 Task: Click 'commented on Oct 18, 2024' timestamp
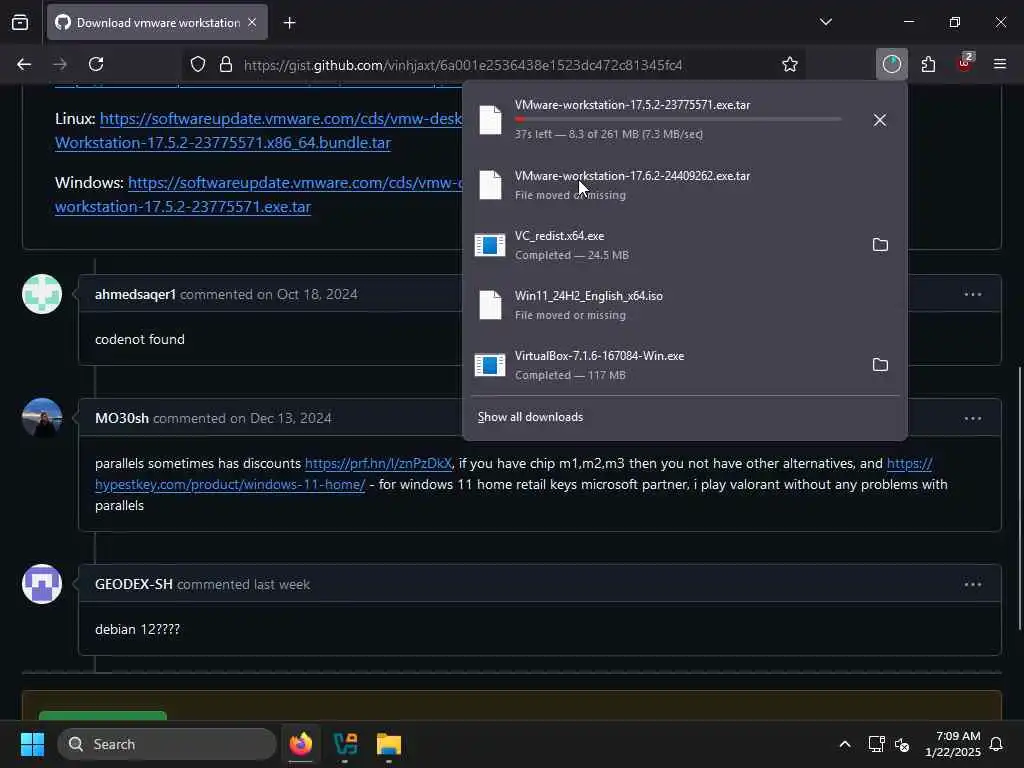point(269,295)
